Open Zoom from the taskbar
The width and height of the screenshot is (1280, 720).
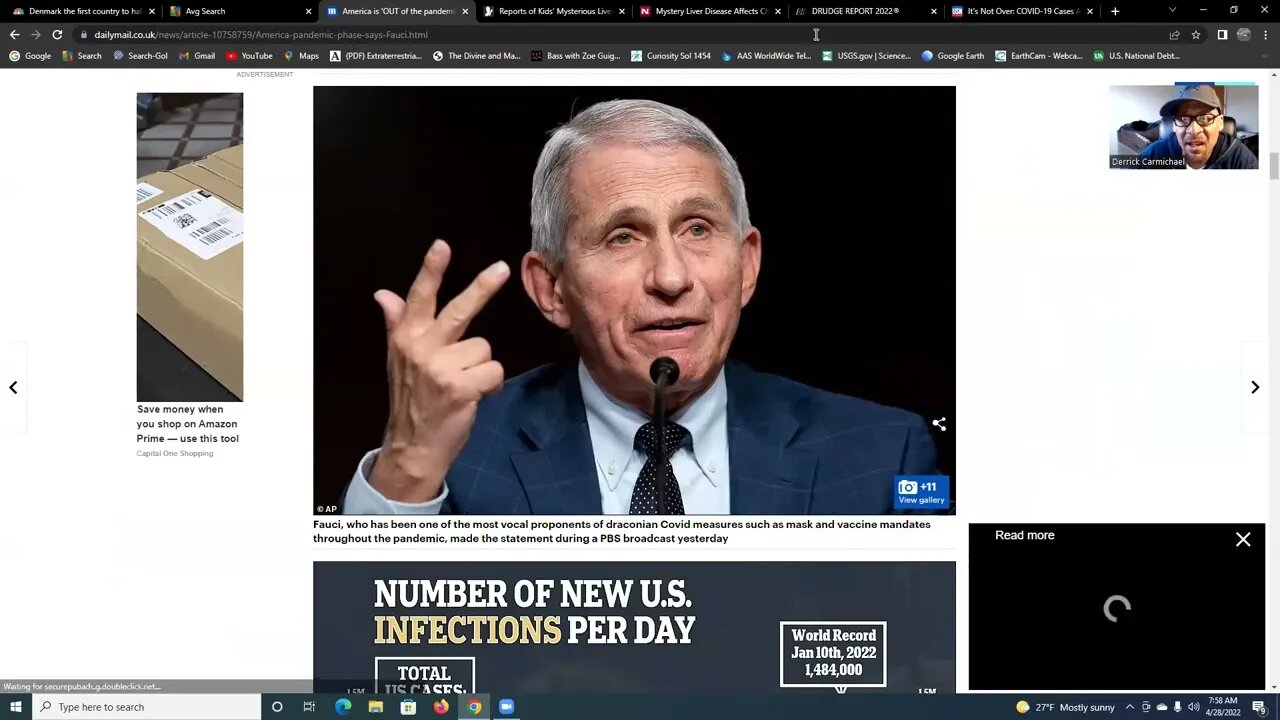click(506, 707)
